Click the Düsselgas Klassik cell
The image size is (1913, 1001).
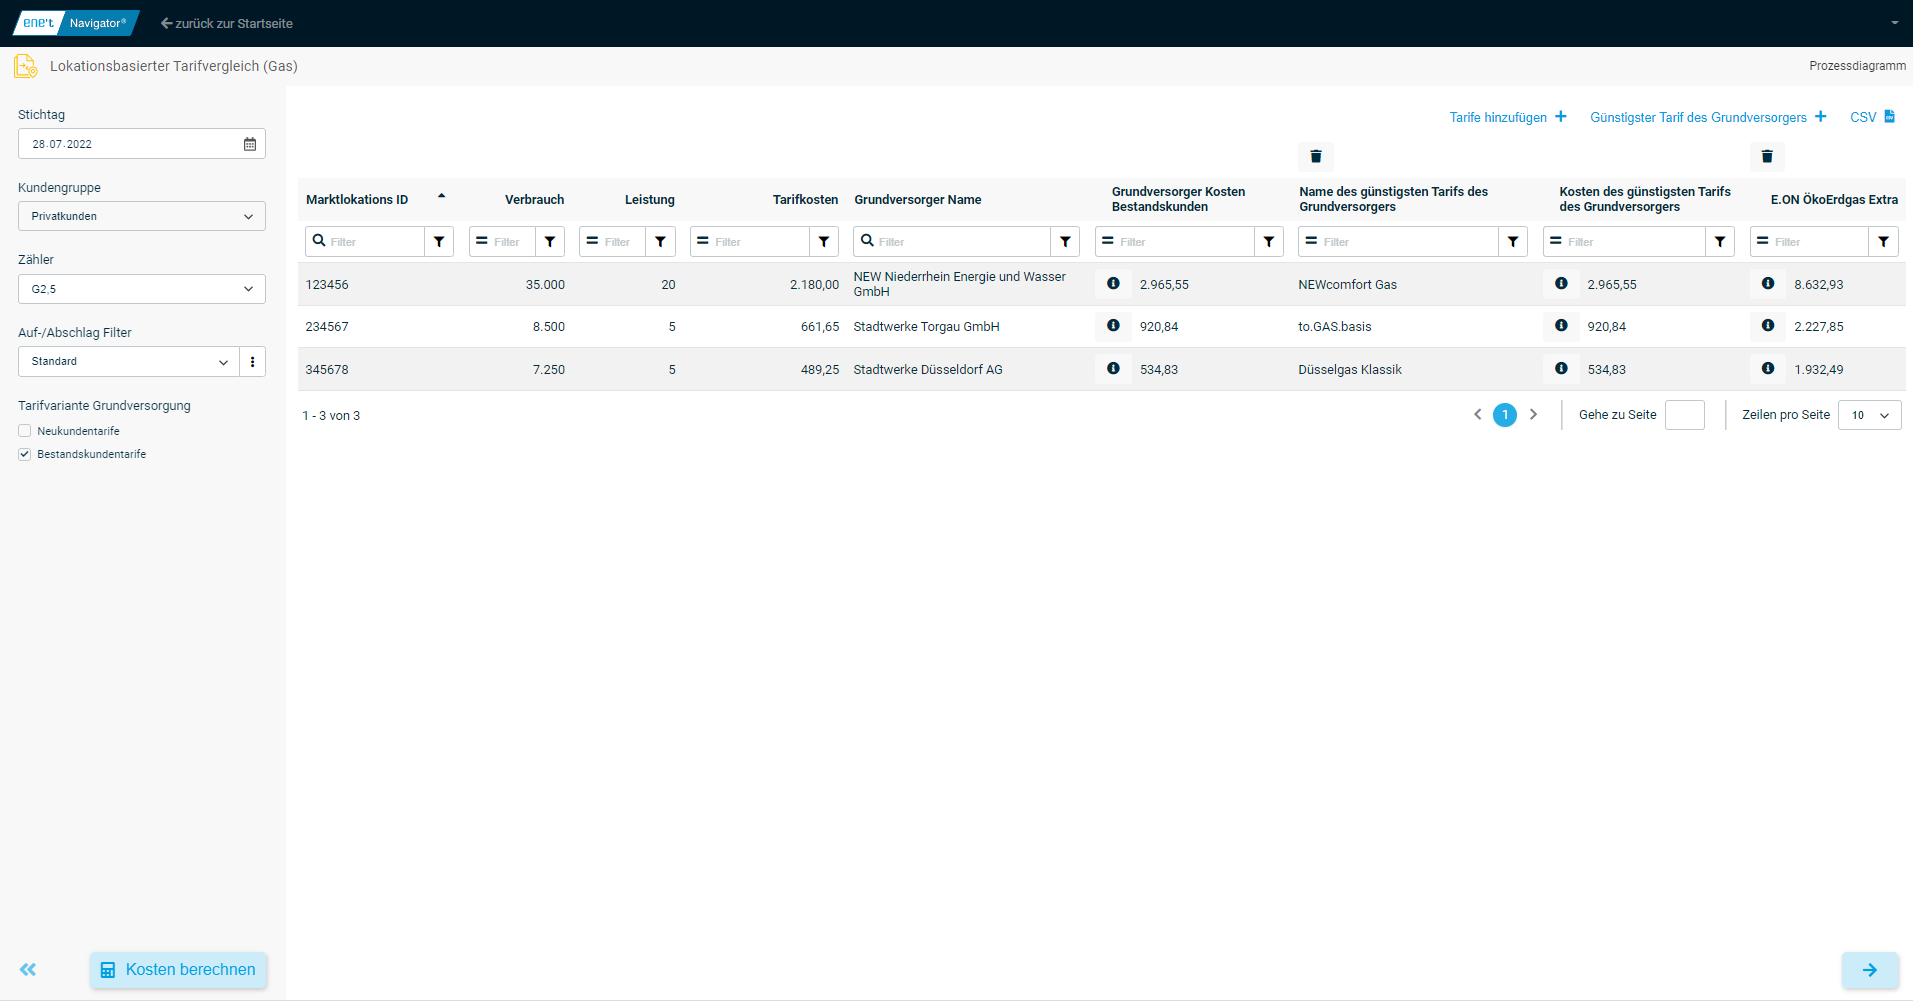[x=1350, y=370]
